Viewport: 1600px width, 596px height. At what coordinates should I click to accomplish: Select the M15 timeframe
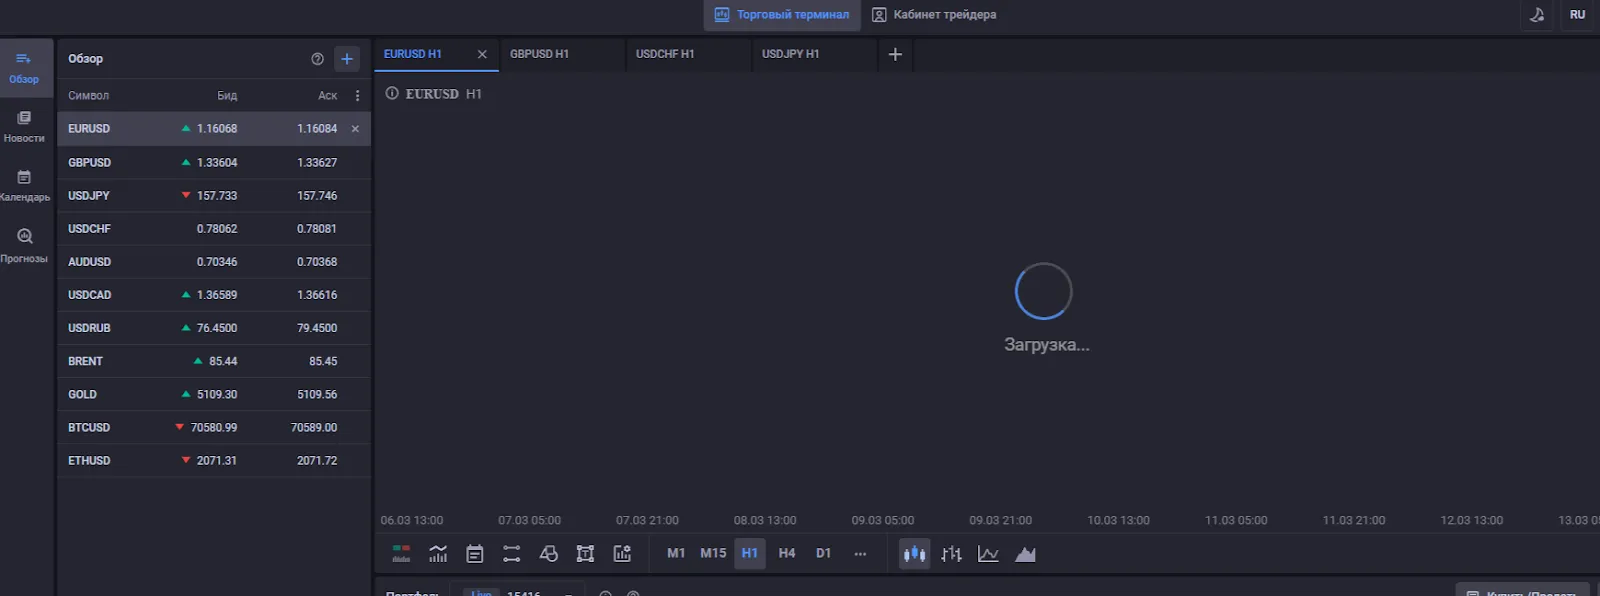(x=713, y=553)
